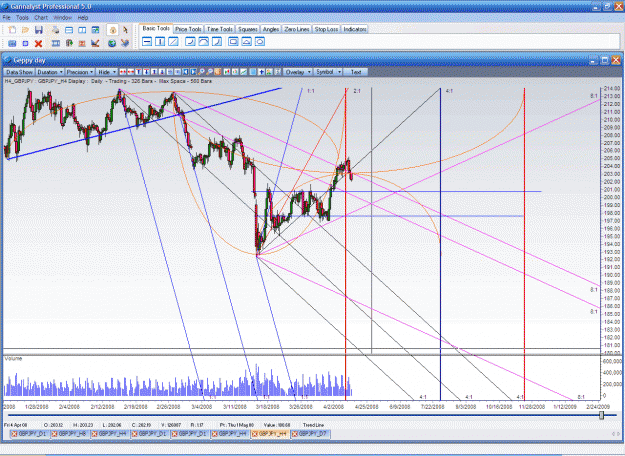Click the Geppy day chart window title
This screenshot has height=456, width=625.
coord(29,61)
